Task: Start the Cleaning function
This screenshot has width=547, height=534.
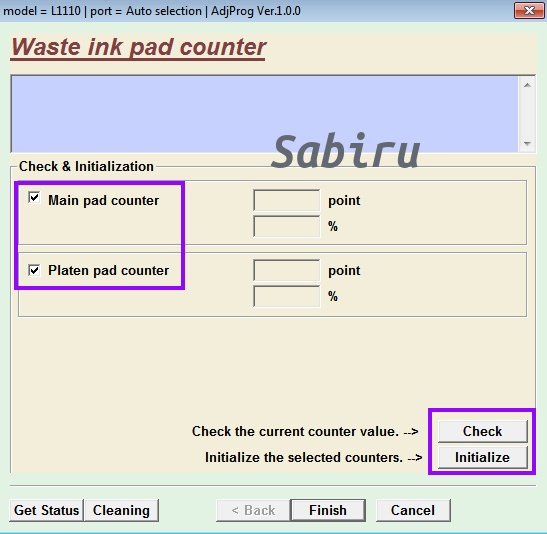Action: click(x=121, y=510)
